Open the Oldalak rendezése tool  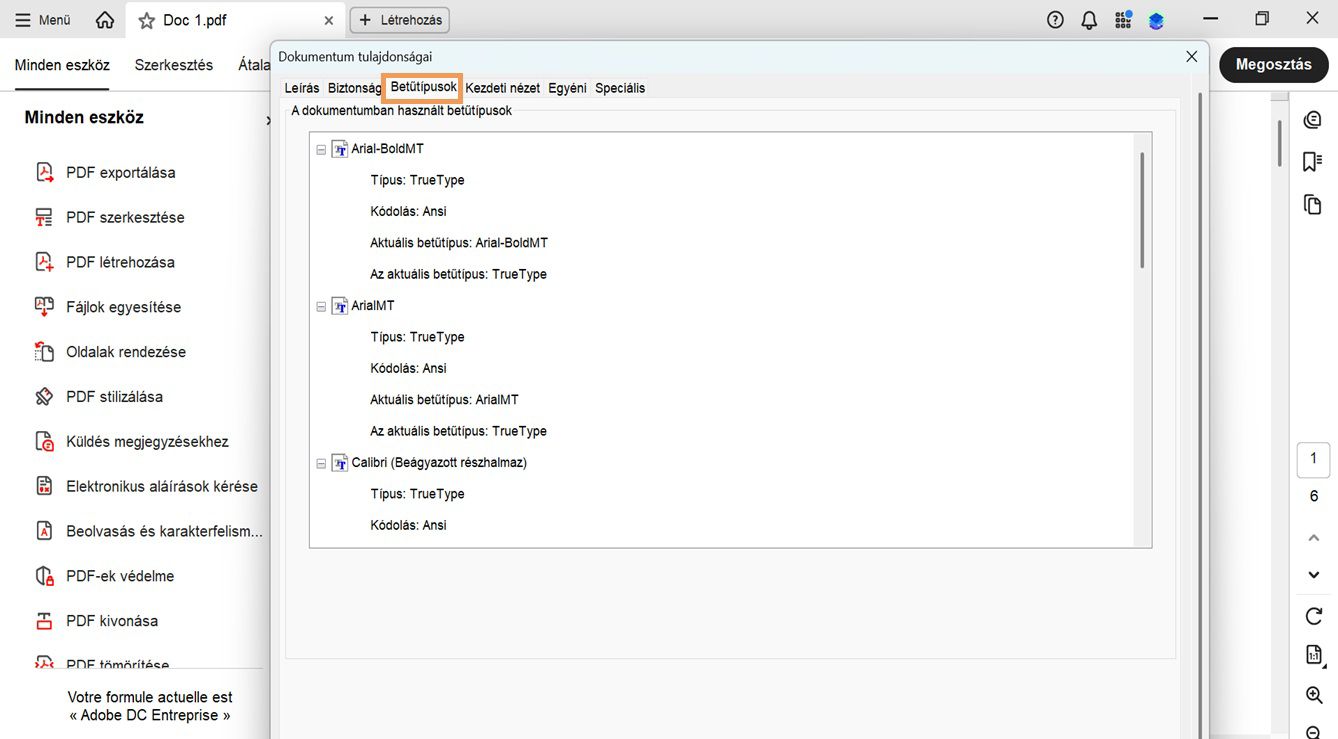[x=126, y=352]
